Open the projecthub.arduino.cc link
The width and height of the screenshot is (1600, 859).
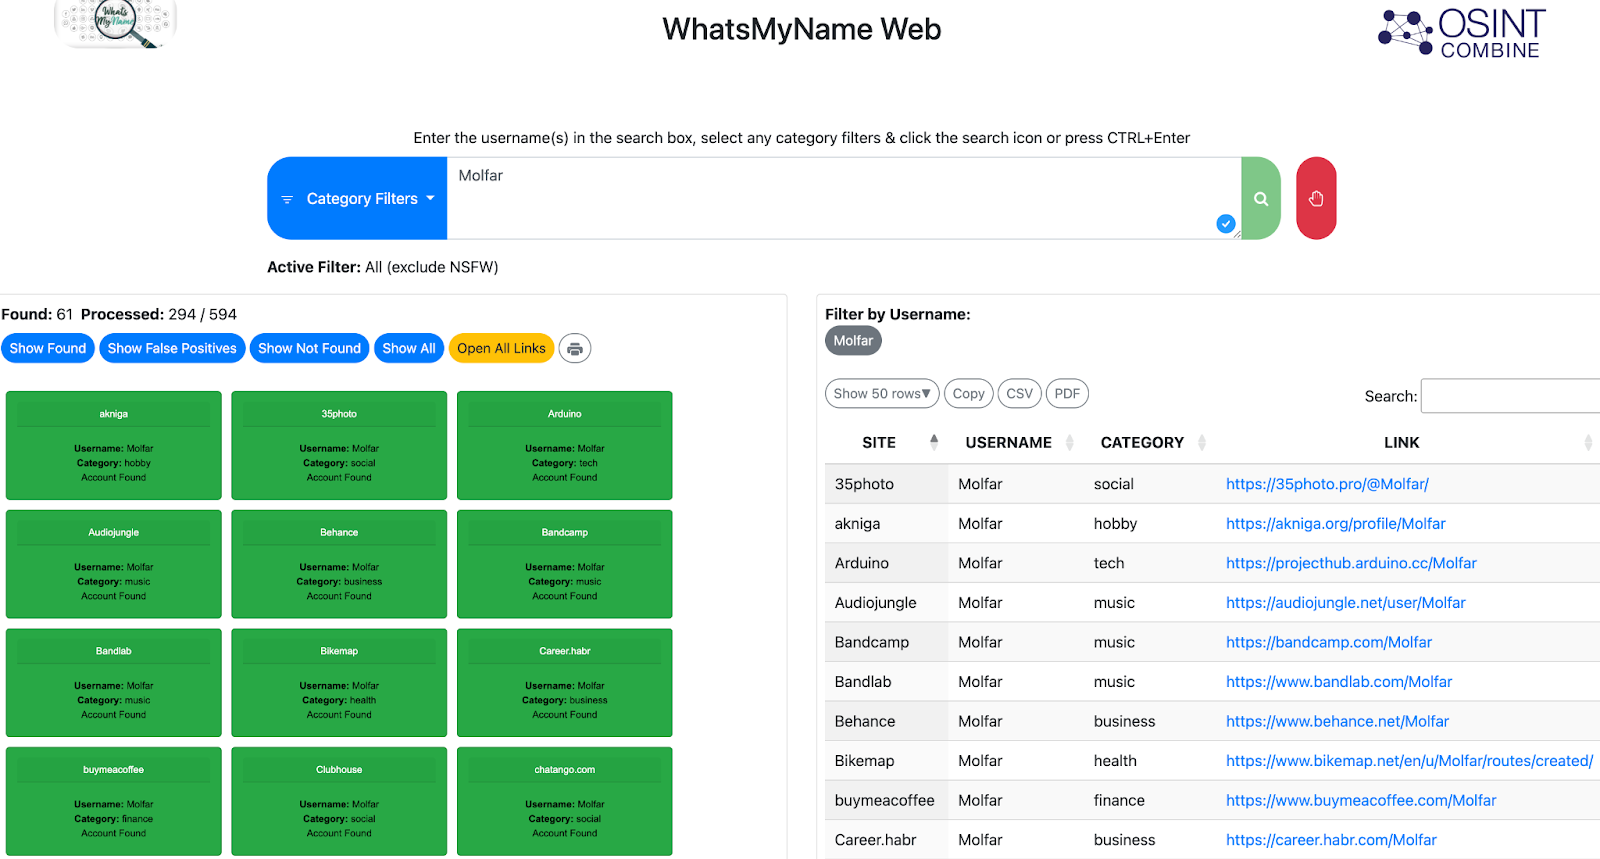pos(1351,563)
